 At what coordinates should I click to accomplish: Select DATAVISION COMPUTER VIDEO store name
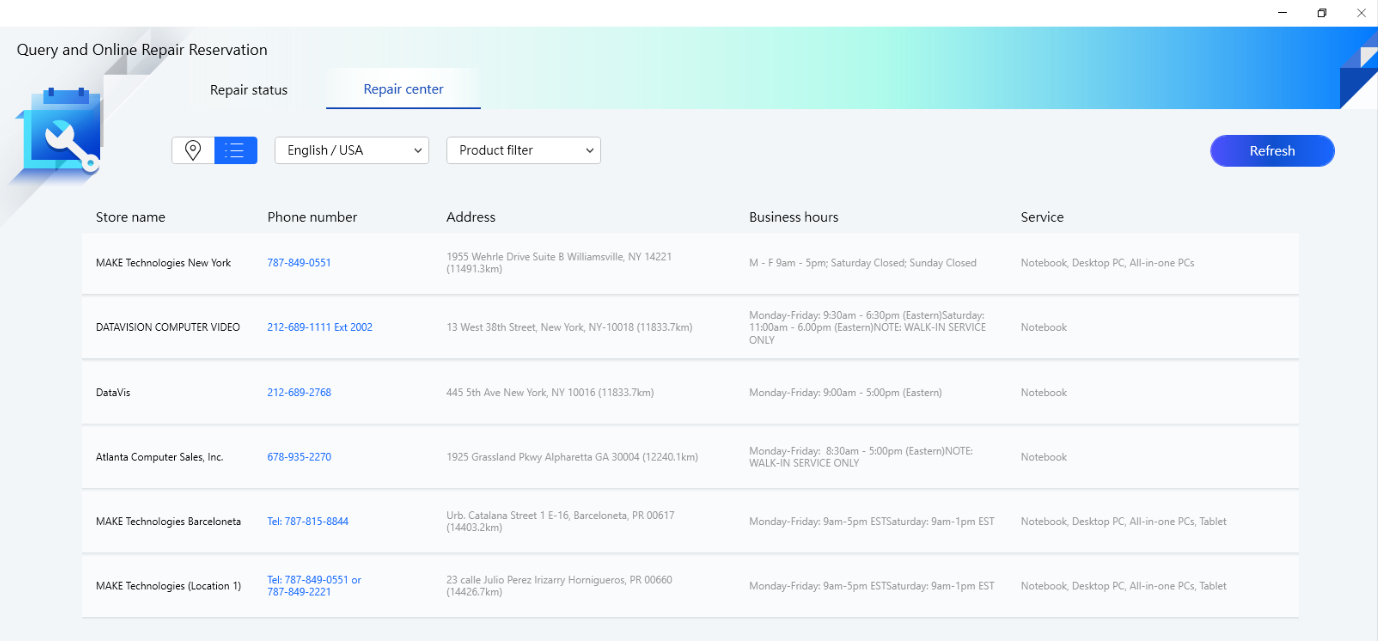point(168,327)
